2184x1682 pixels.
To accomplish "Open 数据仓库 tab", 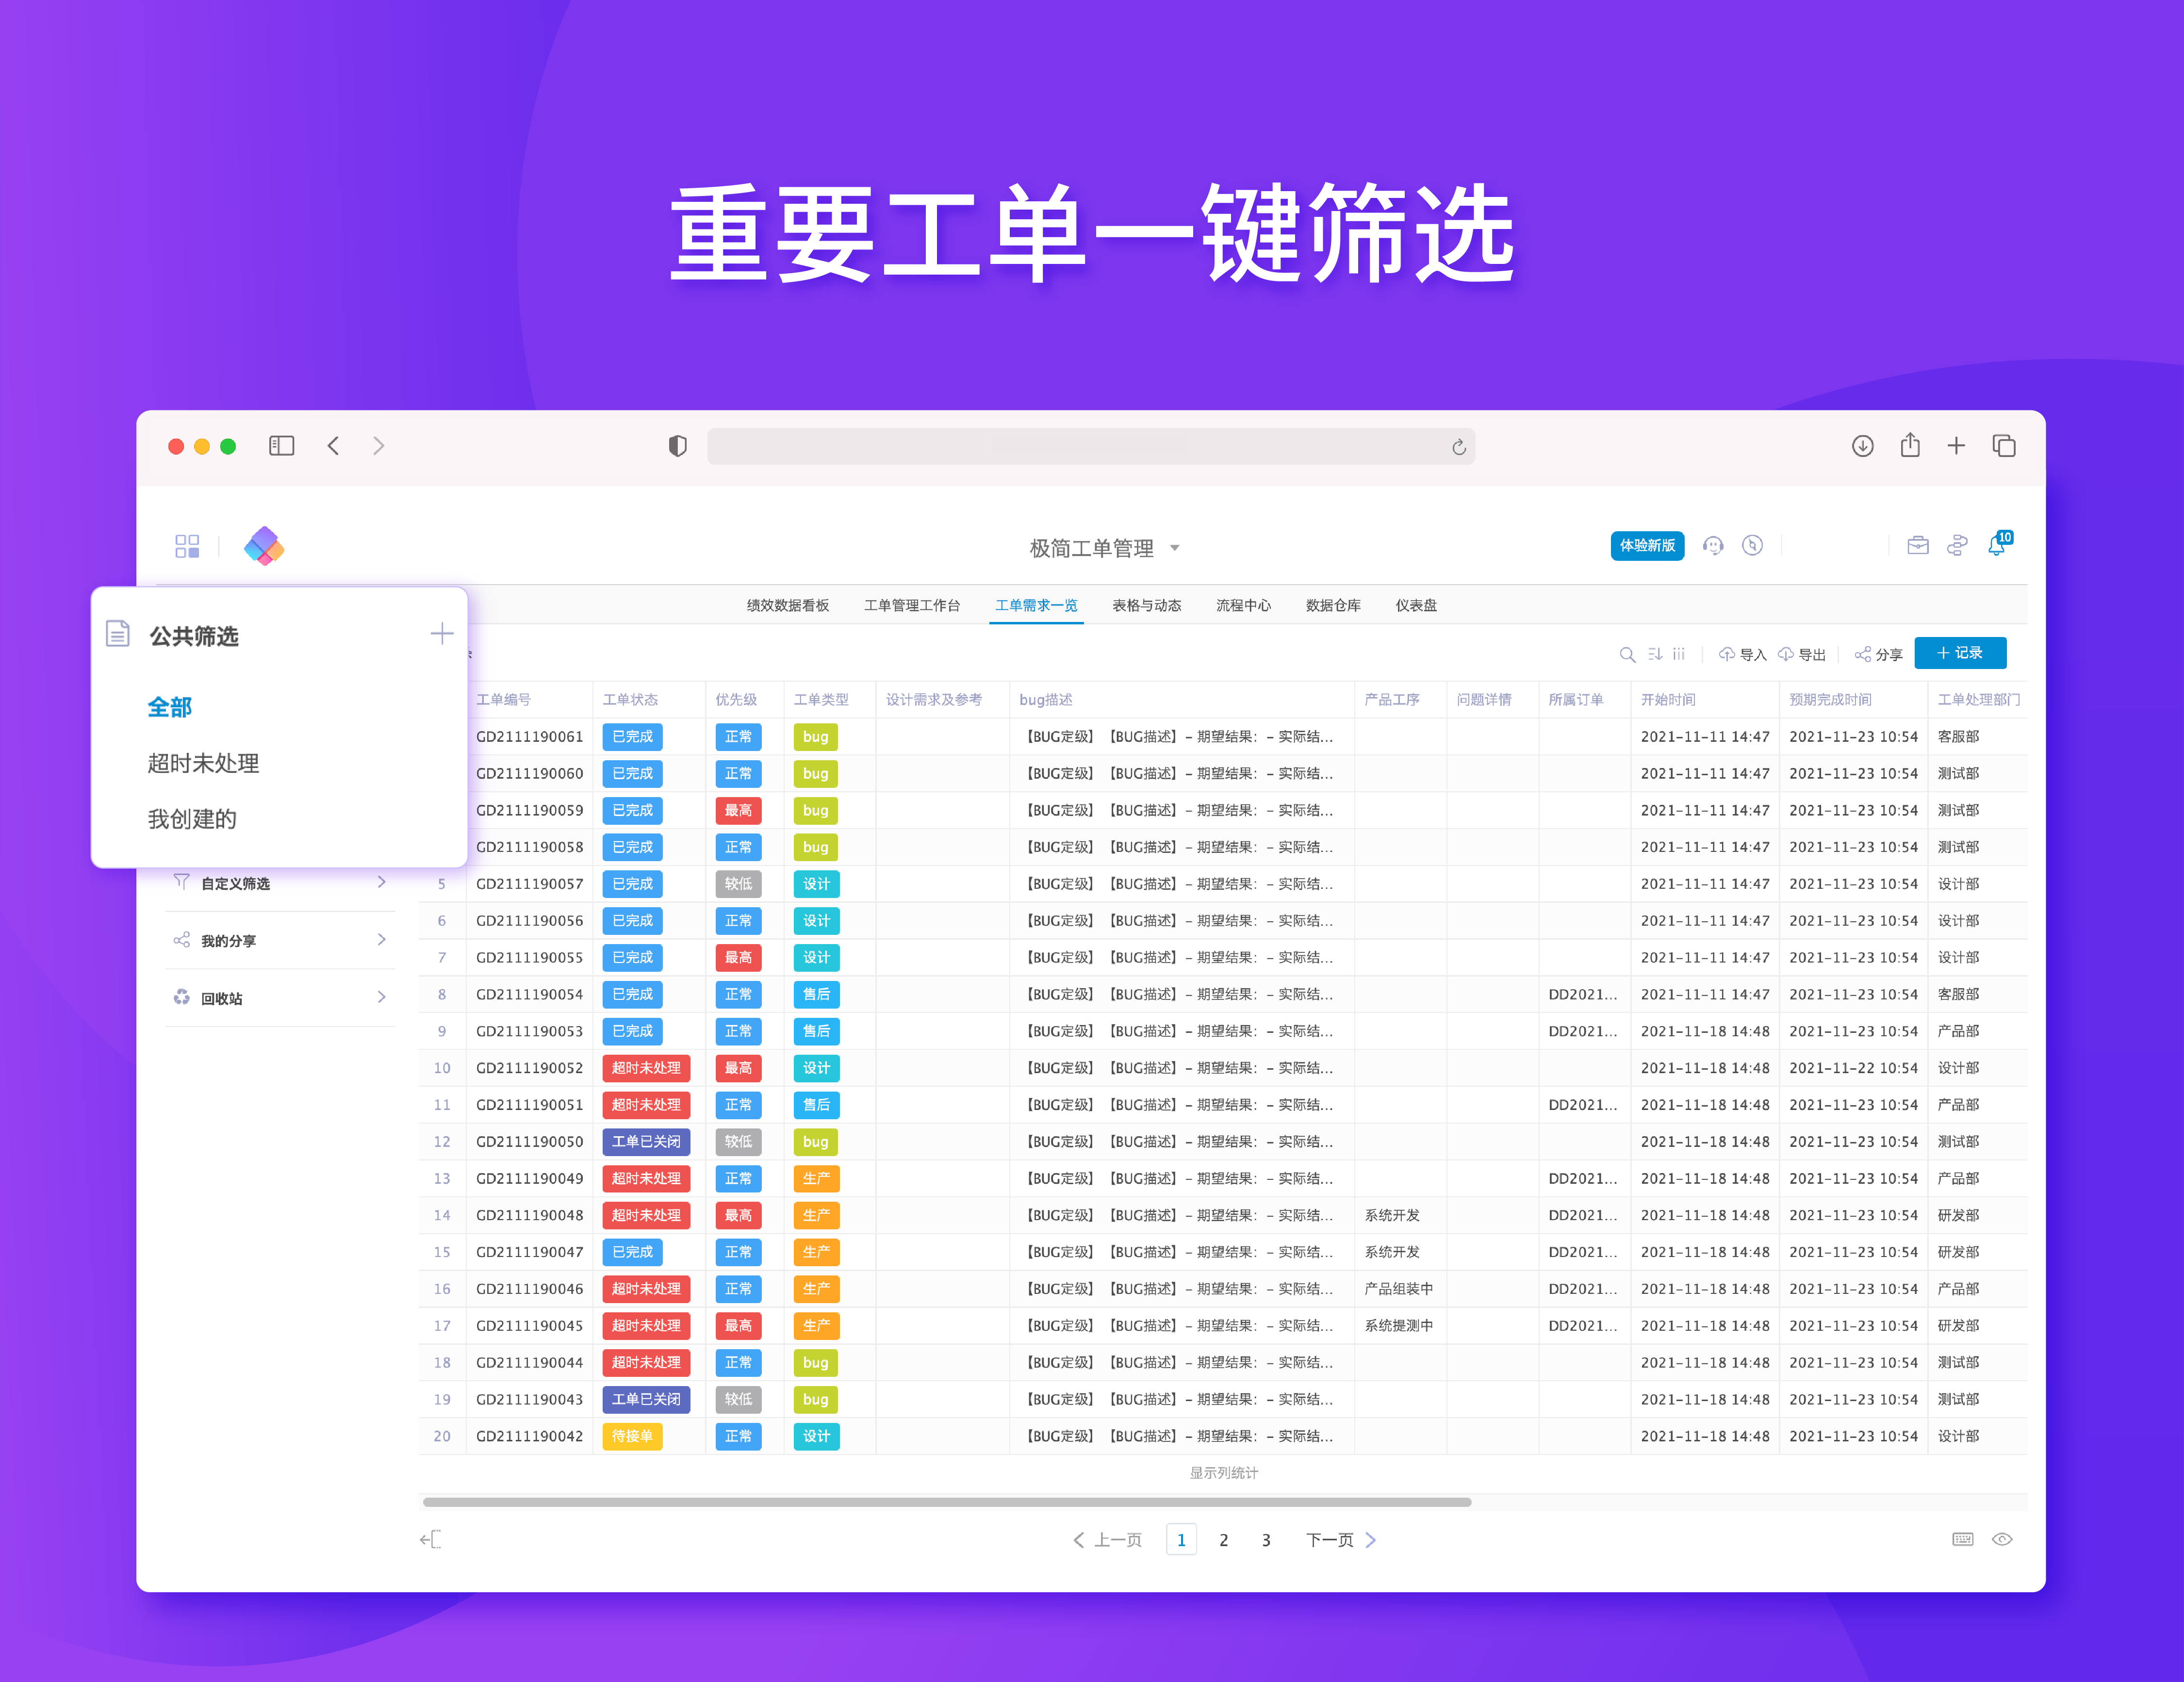I will pyautogui.click(x=1333, y=605).
